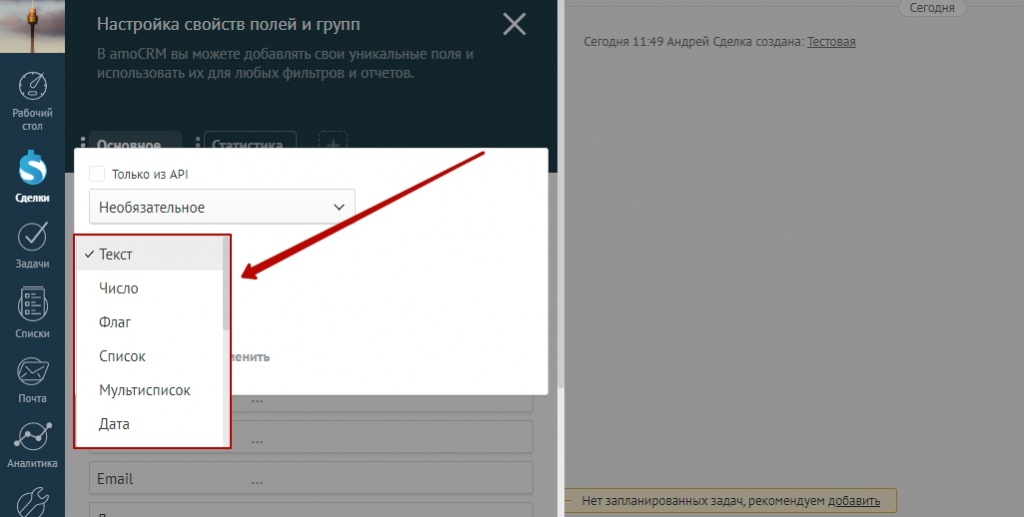Open the settings wrench icon in sidebar
Viewport: 1024px width, 517px height.
pyautogui.click(x=32, y=501)
